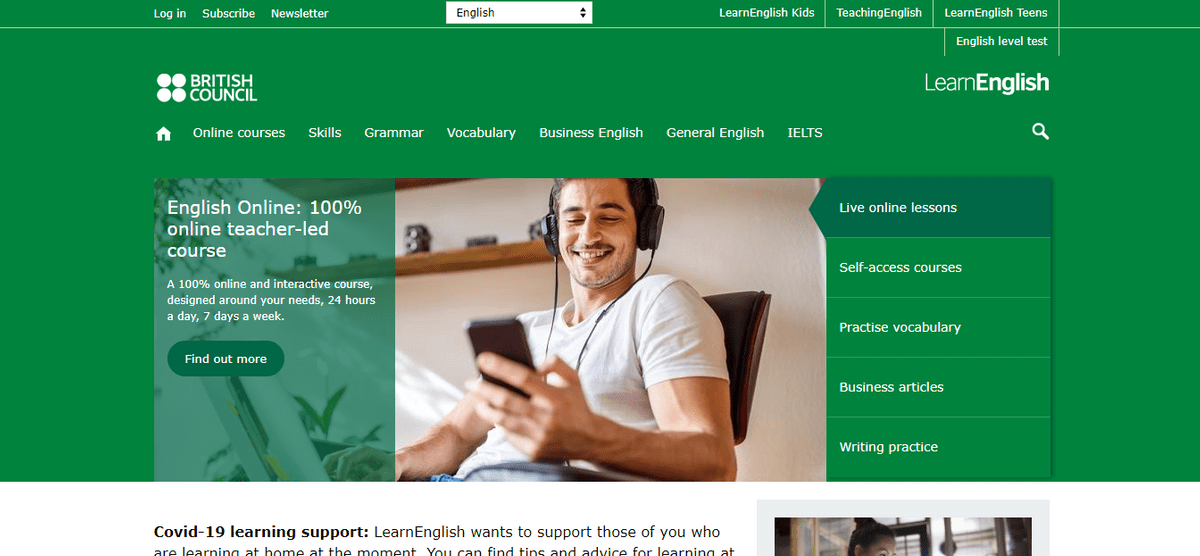Click the Covid-19 learning support text
The image size is (1200, 556).
(262, 532)
